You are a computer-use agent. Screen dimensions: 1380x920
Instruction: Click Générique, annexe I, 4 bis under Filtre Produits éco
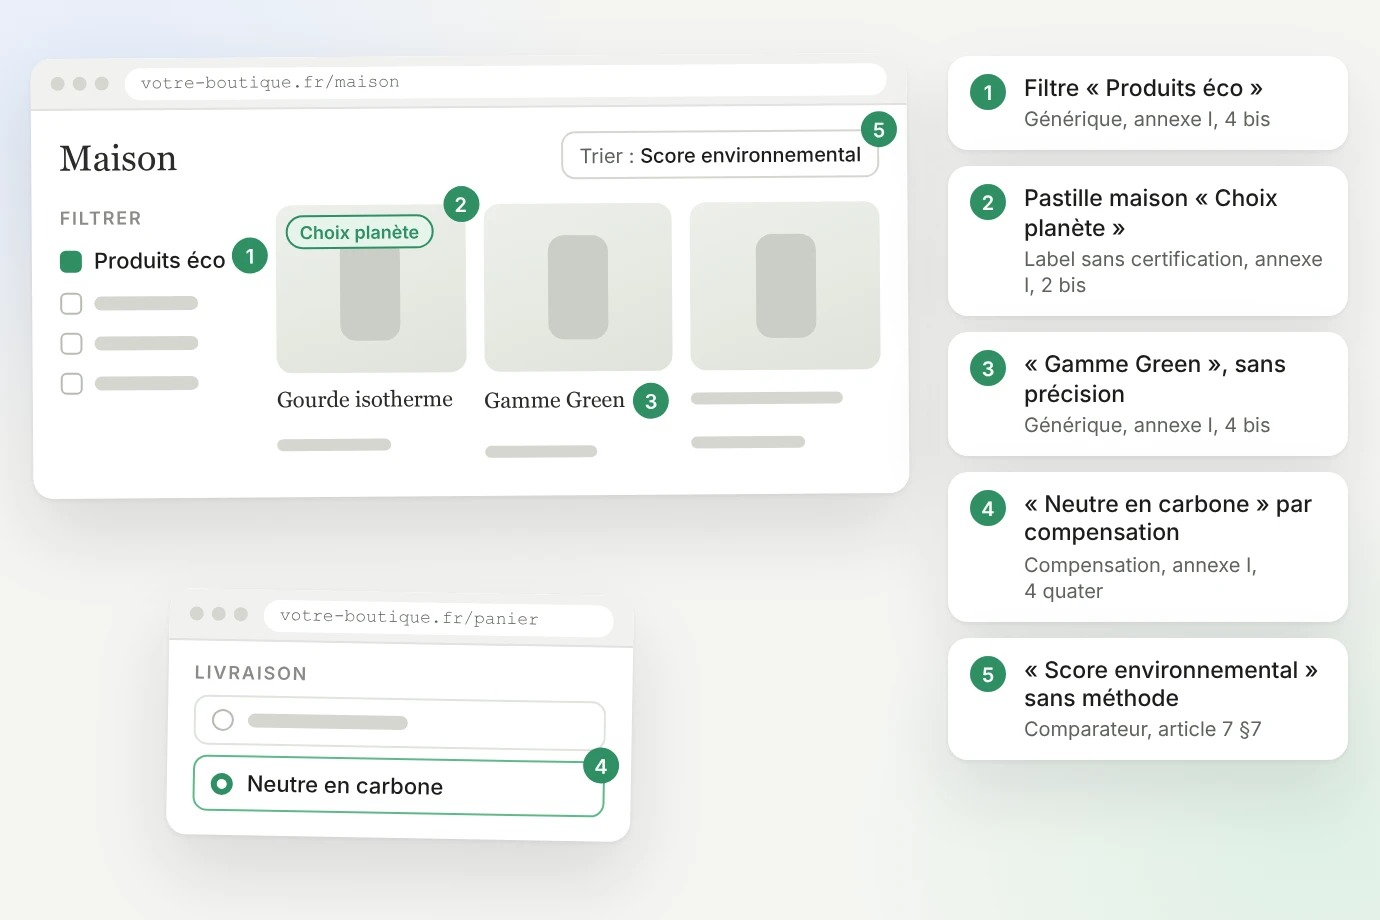[1147, 119]
